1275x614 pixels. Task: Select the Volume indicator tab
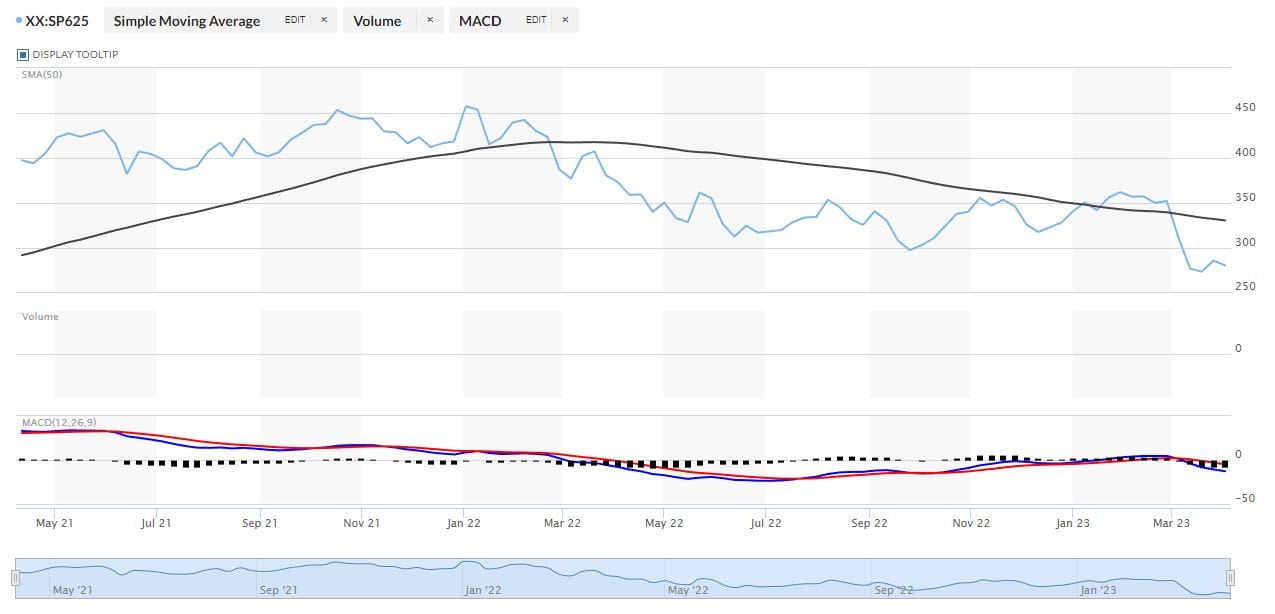tap(378, 20)
